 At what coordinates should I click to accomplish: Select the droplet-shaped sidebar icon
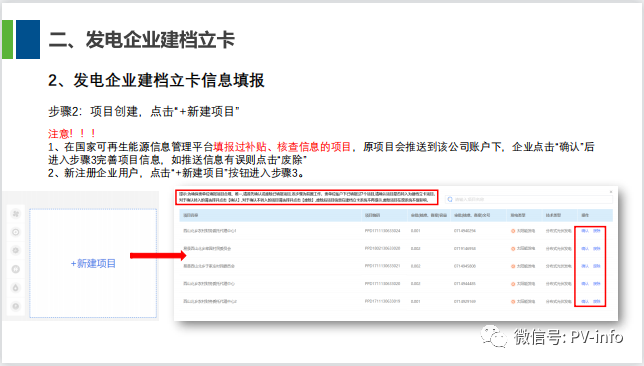[16, 288]
